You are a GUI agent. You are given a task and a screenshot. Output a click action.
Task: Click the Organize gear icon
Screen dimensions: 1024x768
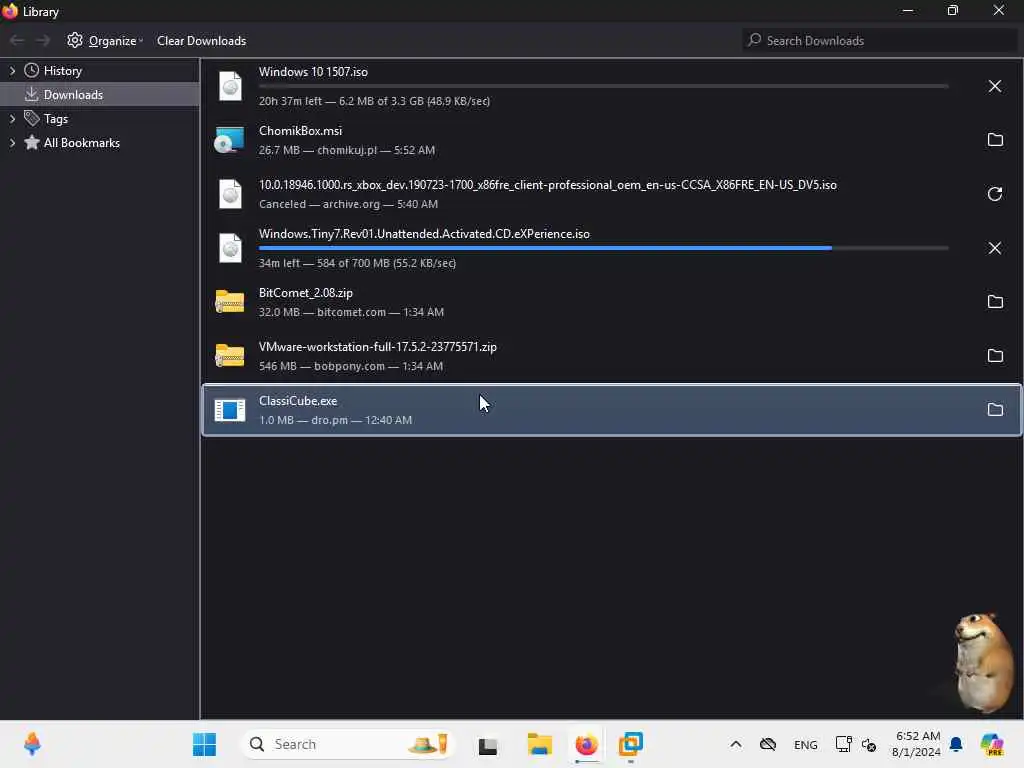click(x=74, y=40)
